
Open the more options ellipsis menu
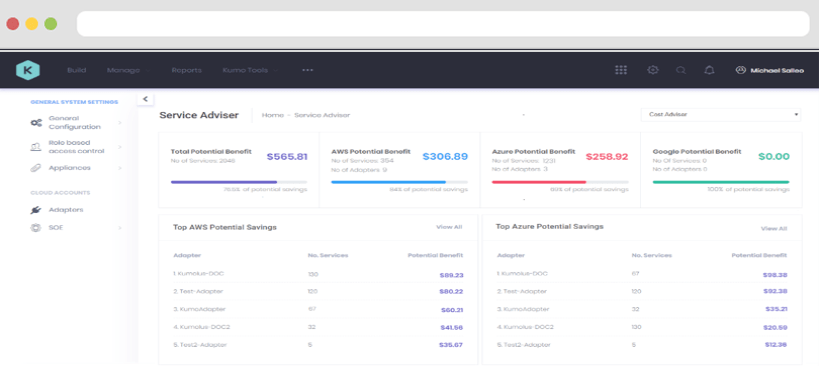point(307,70)
